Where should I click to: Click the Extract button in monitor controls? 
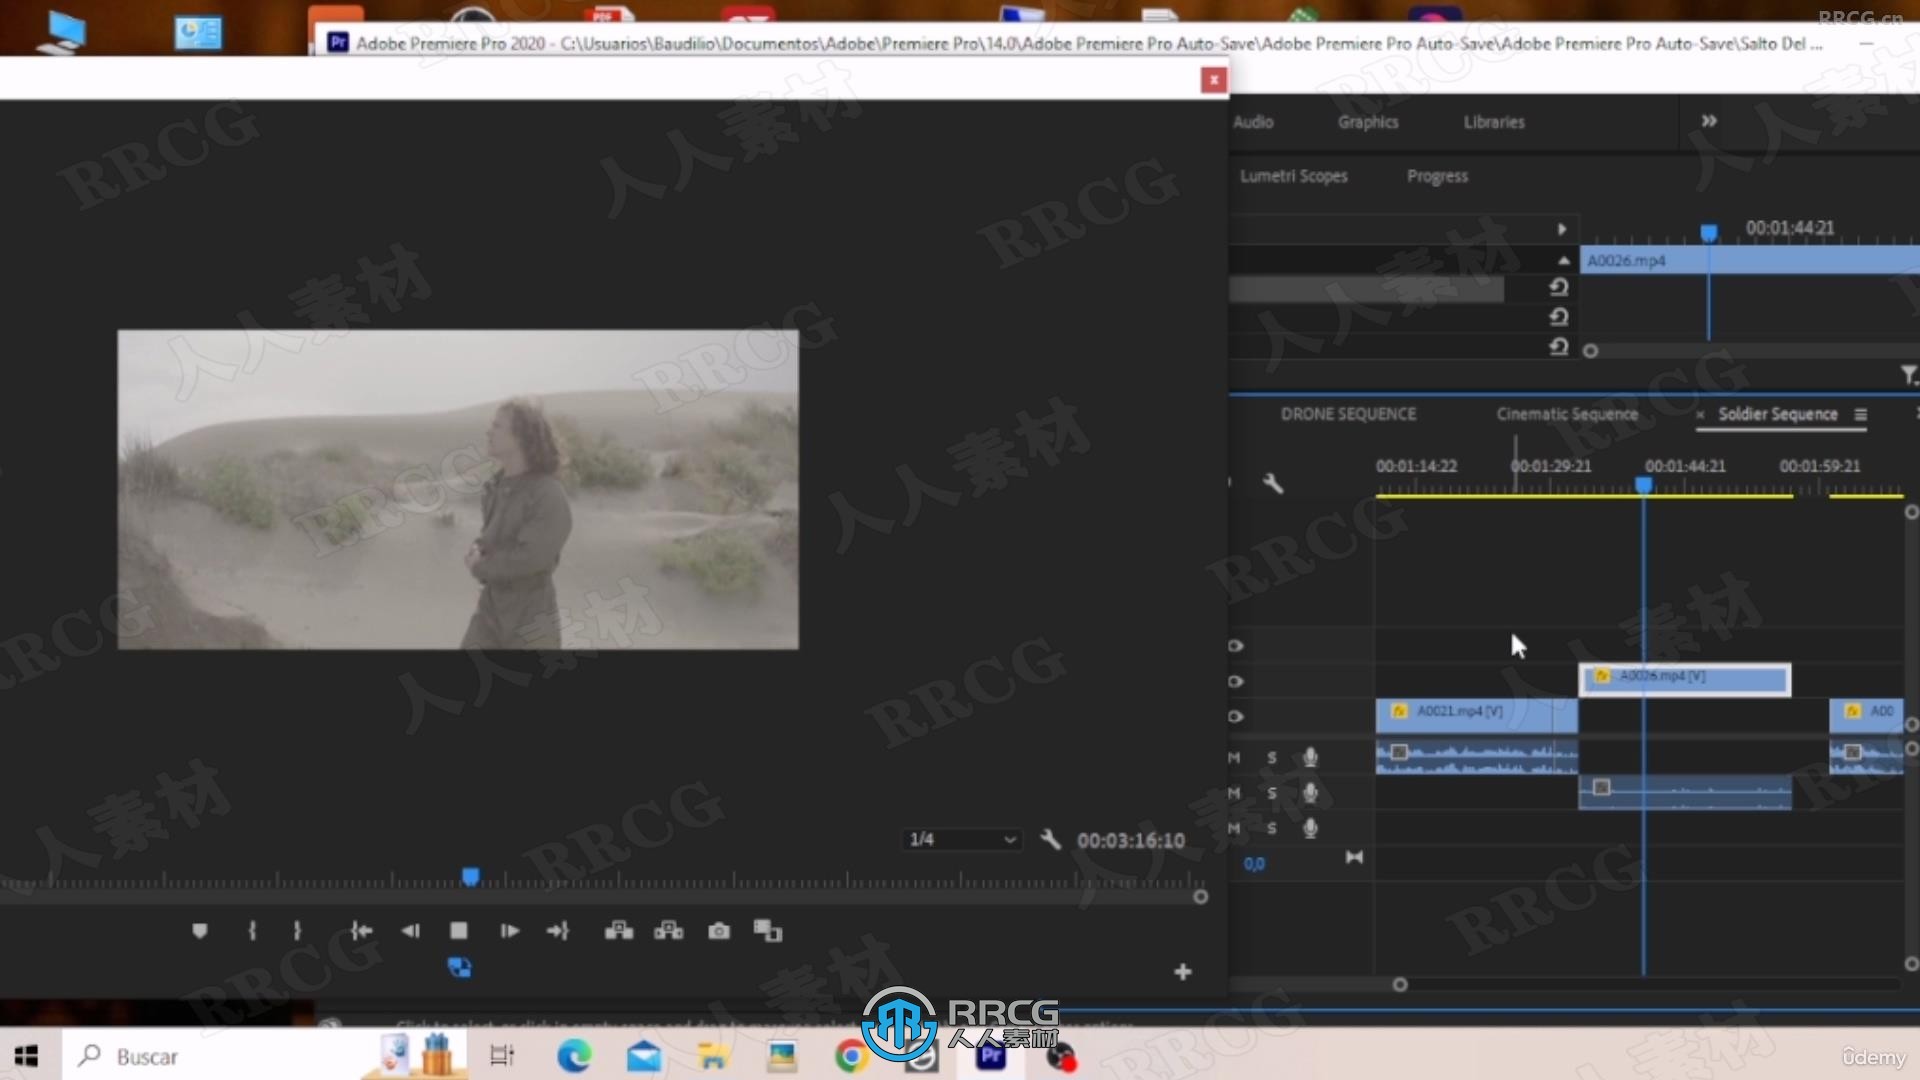[669, 931]
